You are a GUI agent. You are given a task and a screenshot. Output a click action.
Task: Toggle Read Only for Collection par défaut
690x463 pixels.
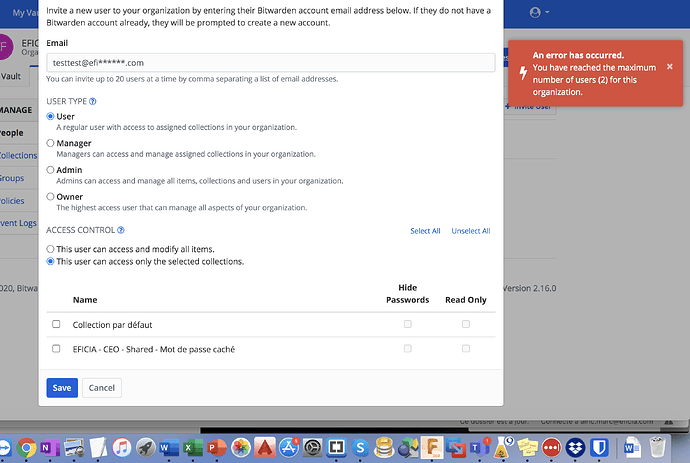click(466, 324)
